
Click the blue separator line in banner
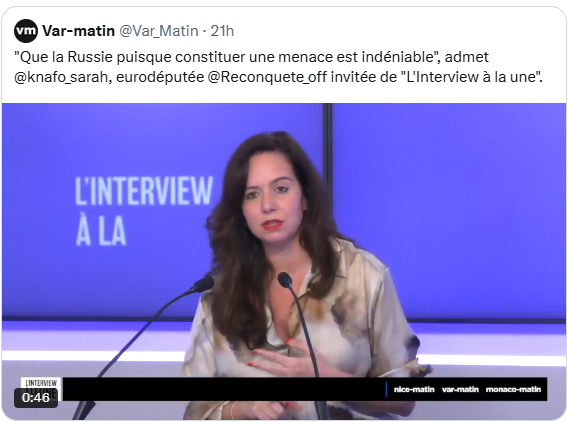[x=386, y=389]
